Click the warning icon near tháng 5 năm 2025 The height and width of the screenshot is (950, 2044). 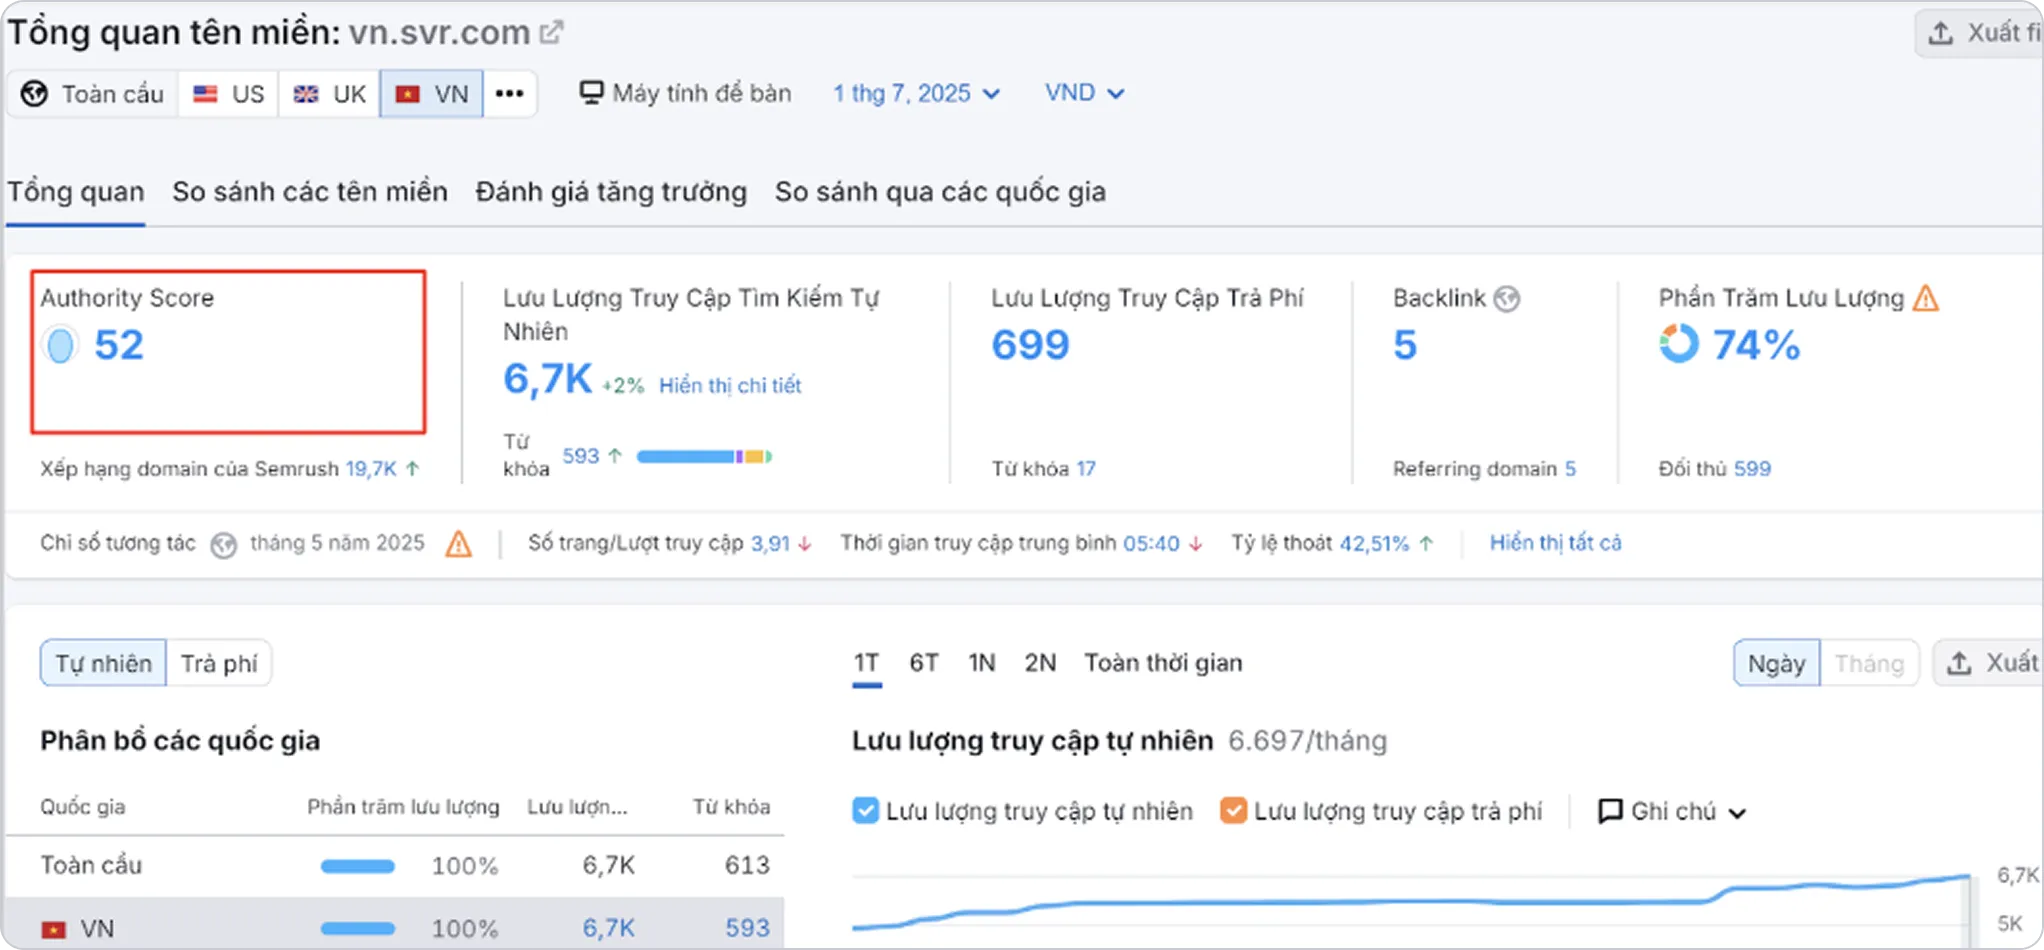click(x=458, y=544)
